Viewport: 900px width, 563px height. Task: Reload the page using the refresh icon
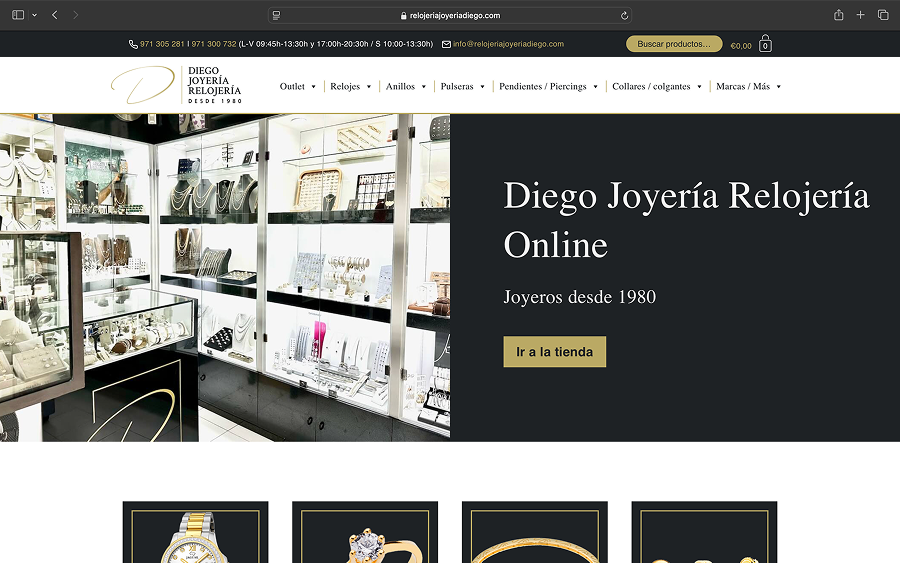pos(624,15)
